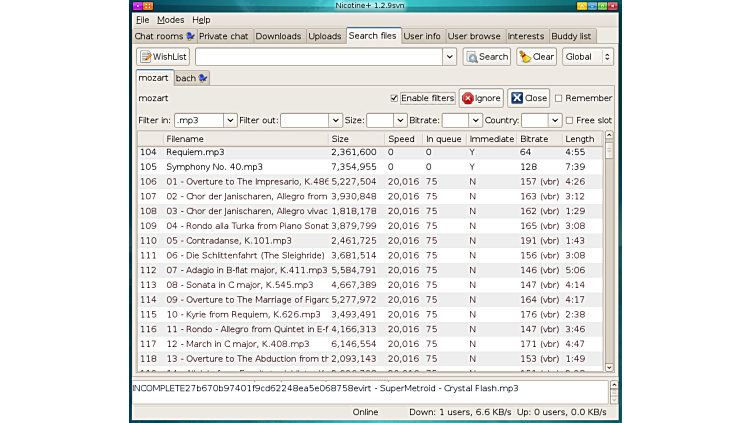Open the Modes menu
This screenshot has width=752, height=423.
click(170, 20)
